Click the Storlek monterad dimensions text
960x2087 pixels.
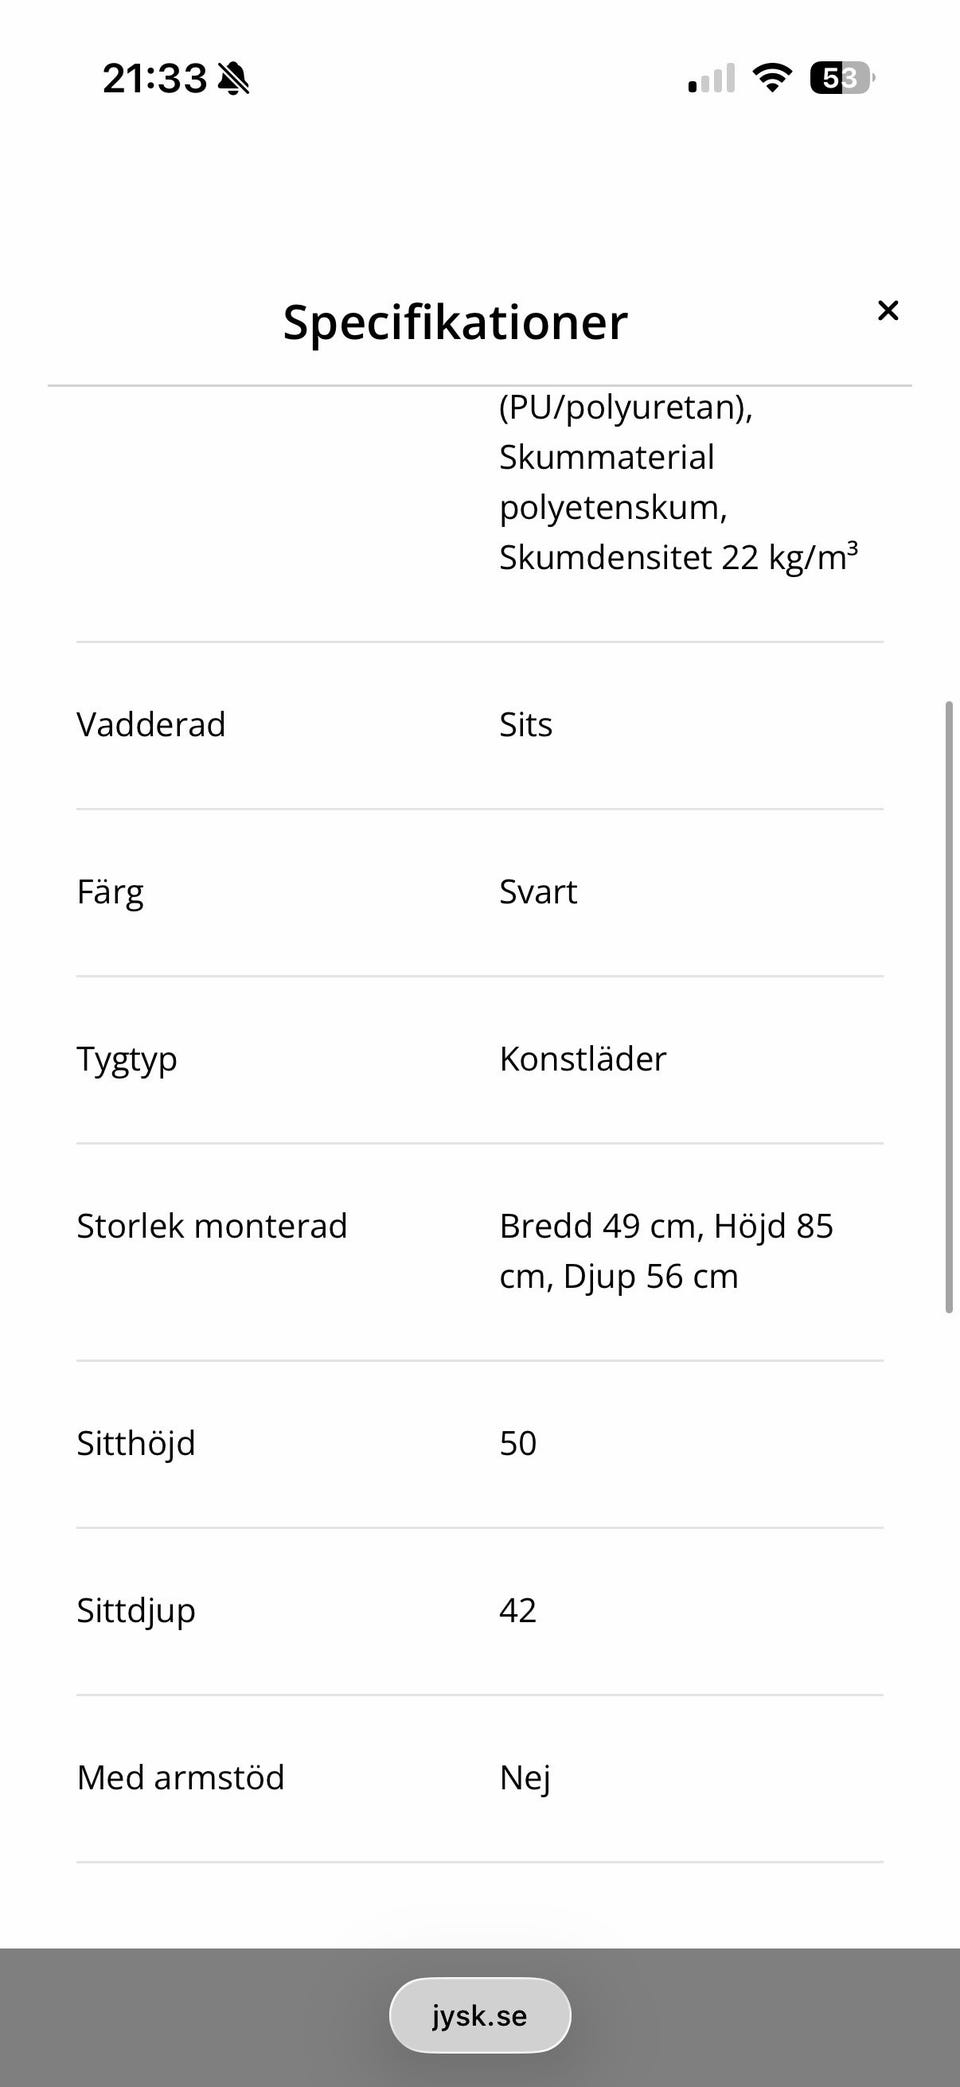666,1250
